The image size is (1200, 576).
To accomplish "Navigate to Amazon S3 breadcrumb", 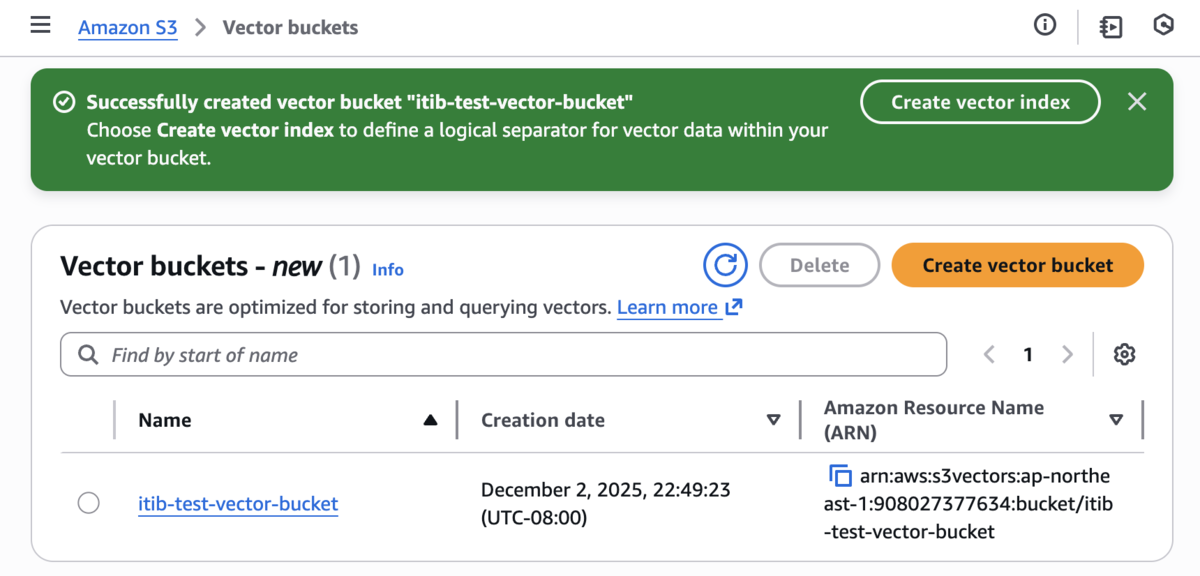I will click(x=128, y=27).
